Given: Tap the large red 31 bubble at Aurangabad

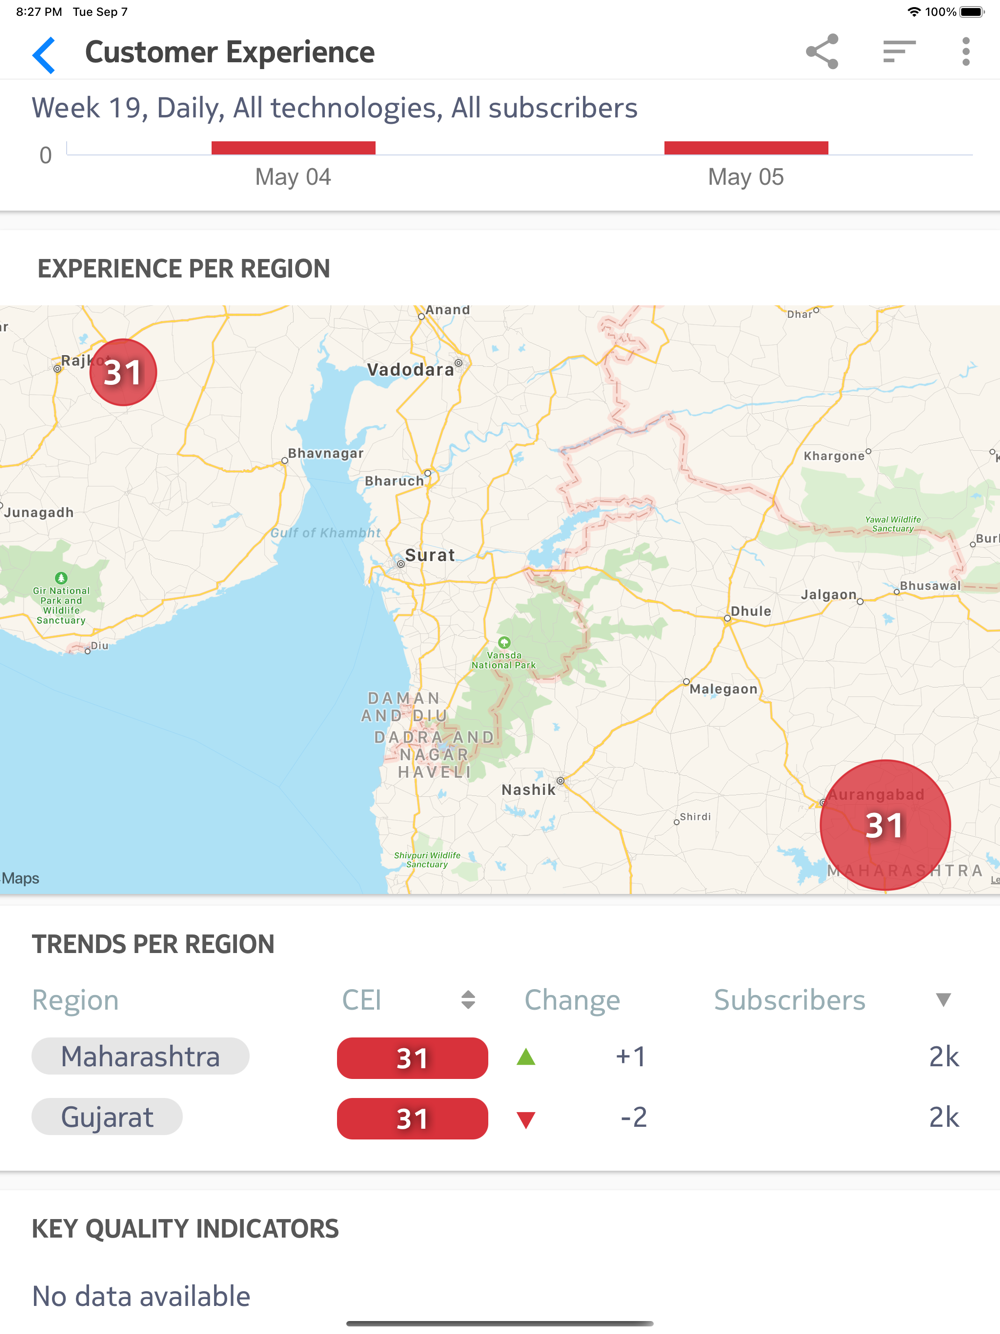Looking at the screenshot, I should [885, 825].
